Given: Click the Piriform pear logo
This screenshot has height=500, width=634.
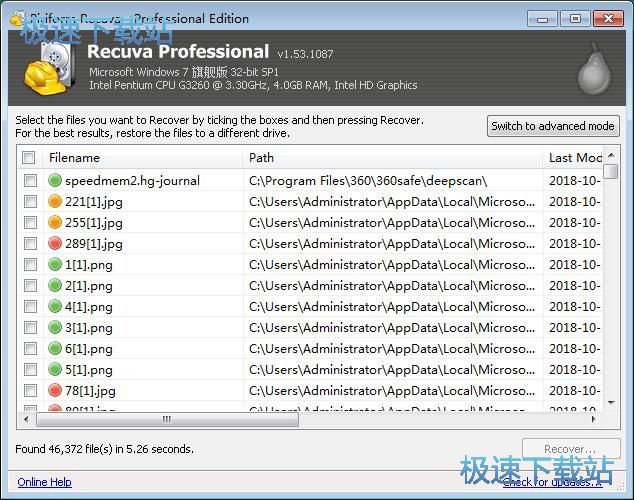Looking at the screenshot, I should (x=594, y=69).
